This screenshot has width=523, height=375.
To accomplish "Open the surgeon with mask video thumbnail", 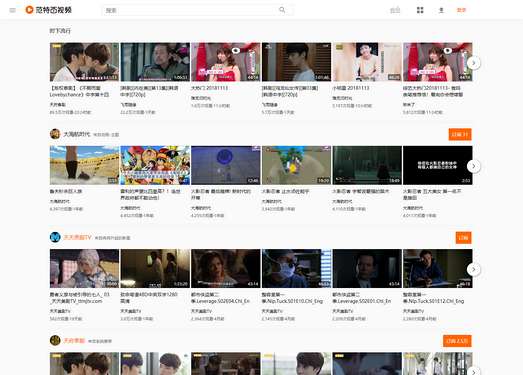I will pyautogui.click(x=297, y=268).
